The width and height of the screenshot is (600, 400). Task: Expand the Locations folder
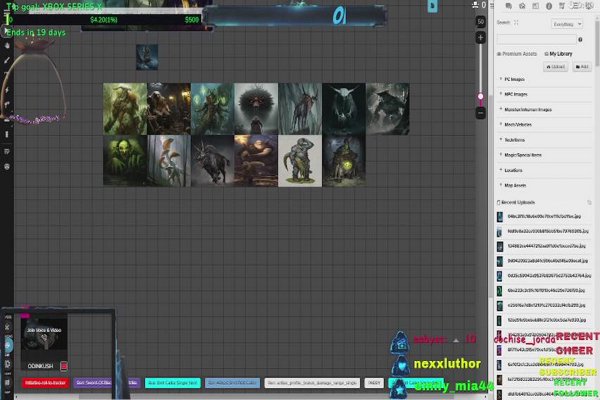(545, 170)
